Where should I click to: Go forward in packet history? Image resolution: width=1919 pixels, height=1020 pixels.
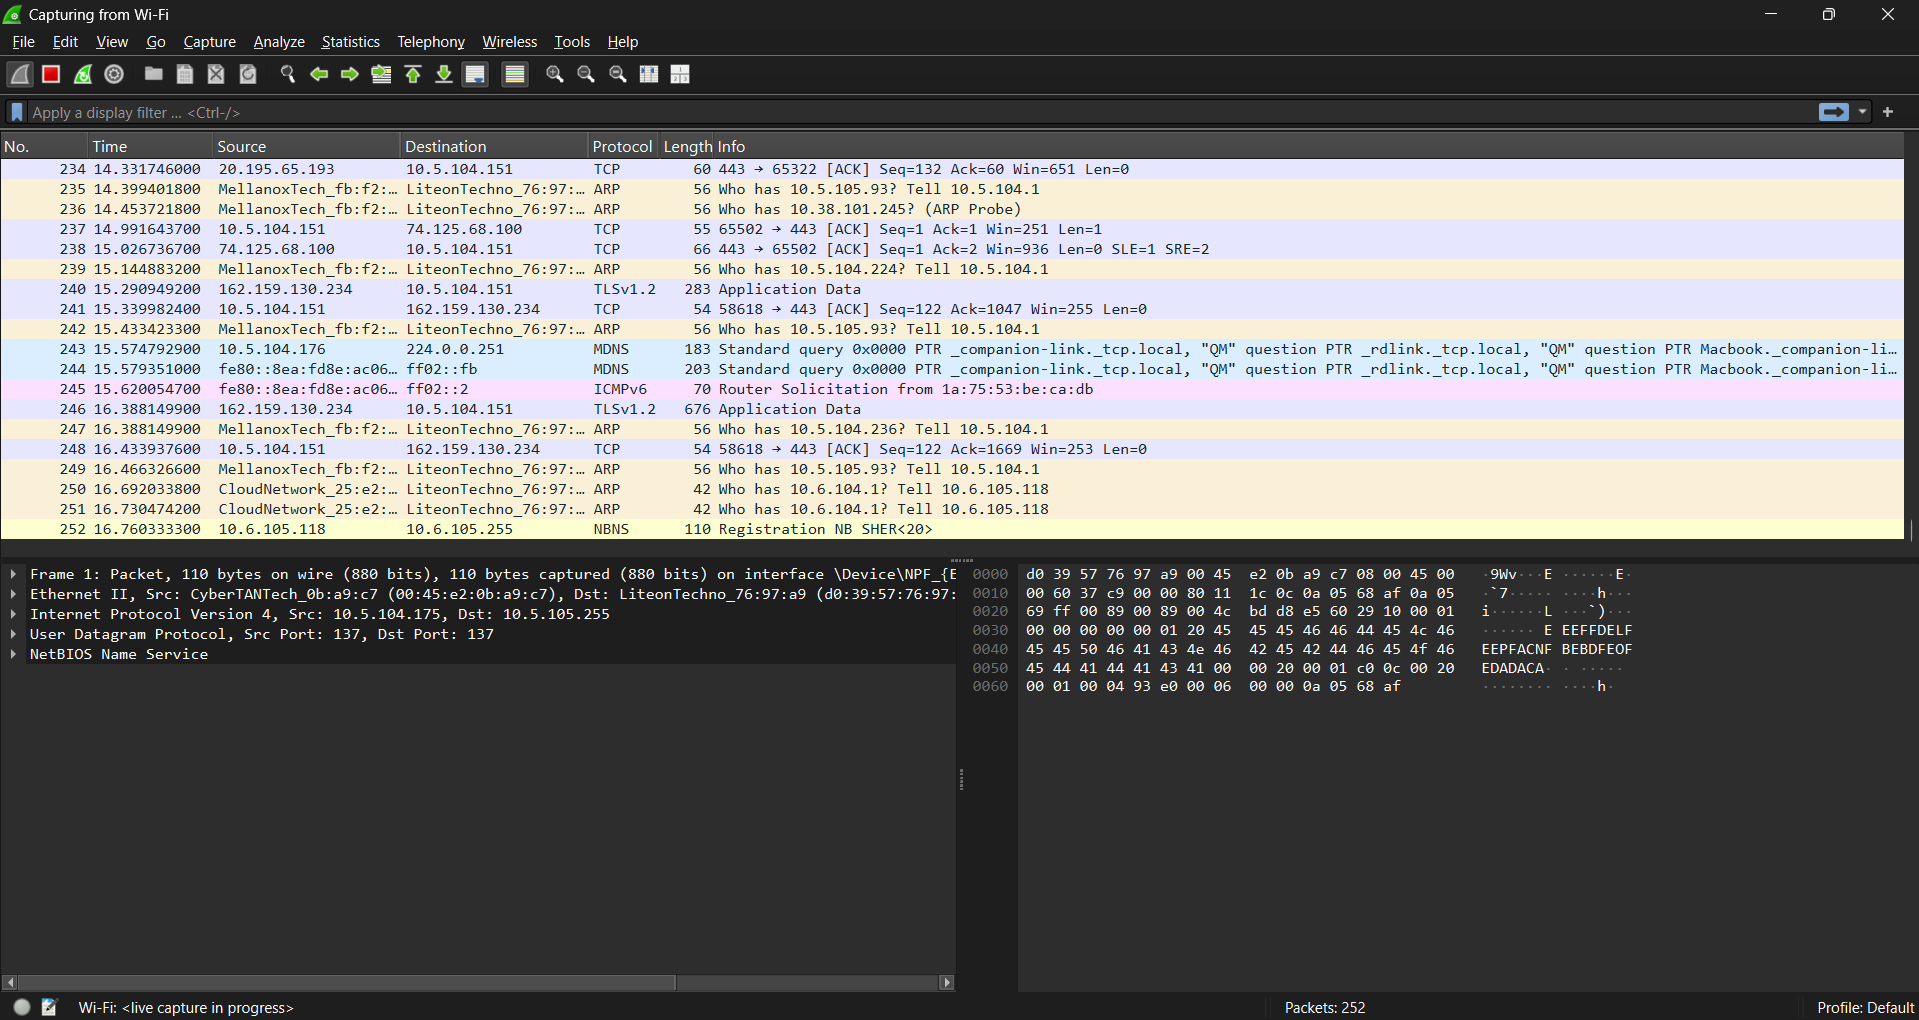pos(350,74)
